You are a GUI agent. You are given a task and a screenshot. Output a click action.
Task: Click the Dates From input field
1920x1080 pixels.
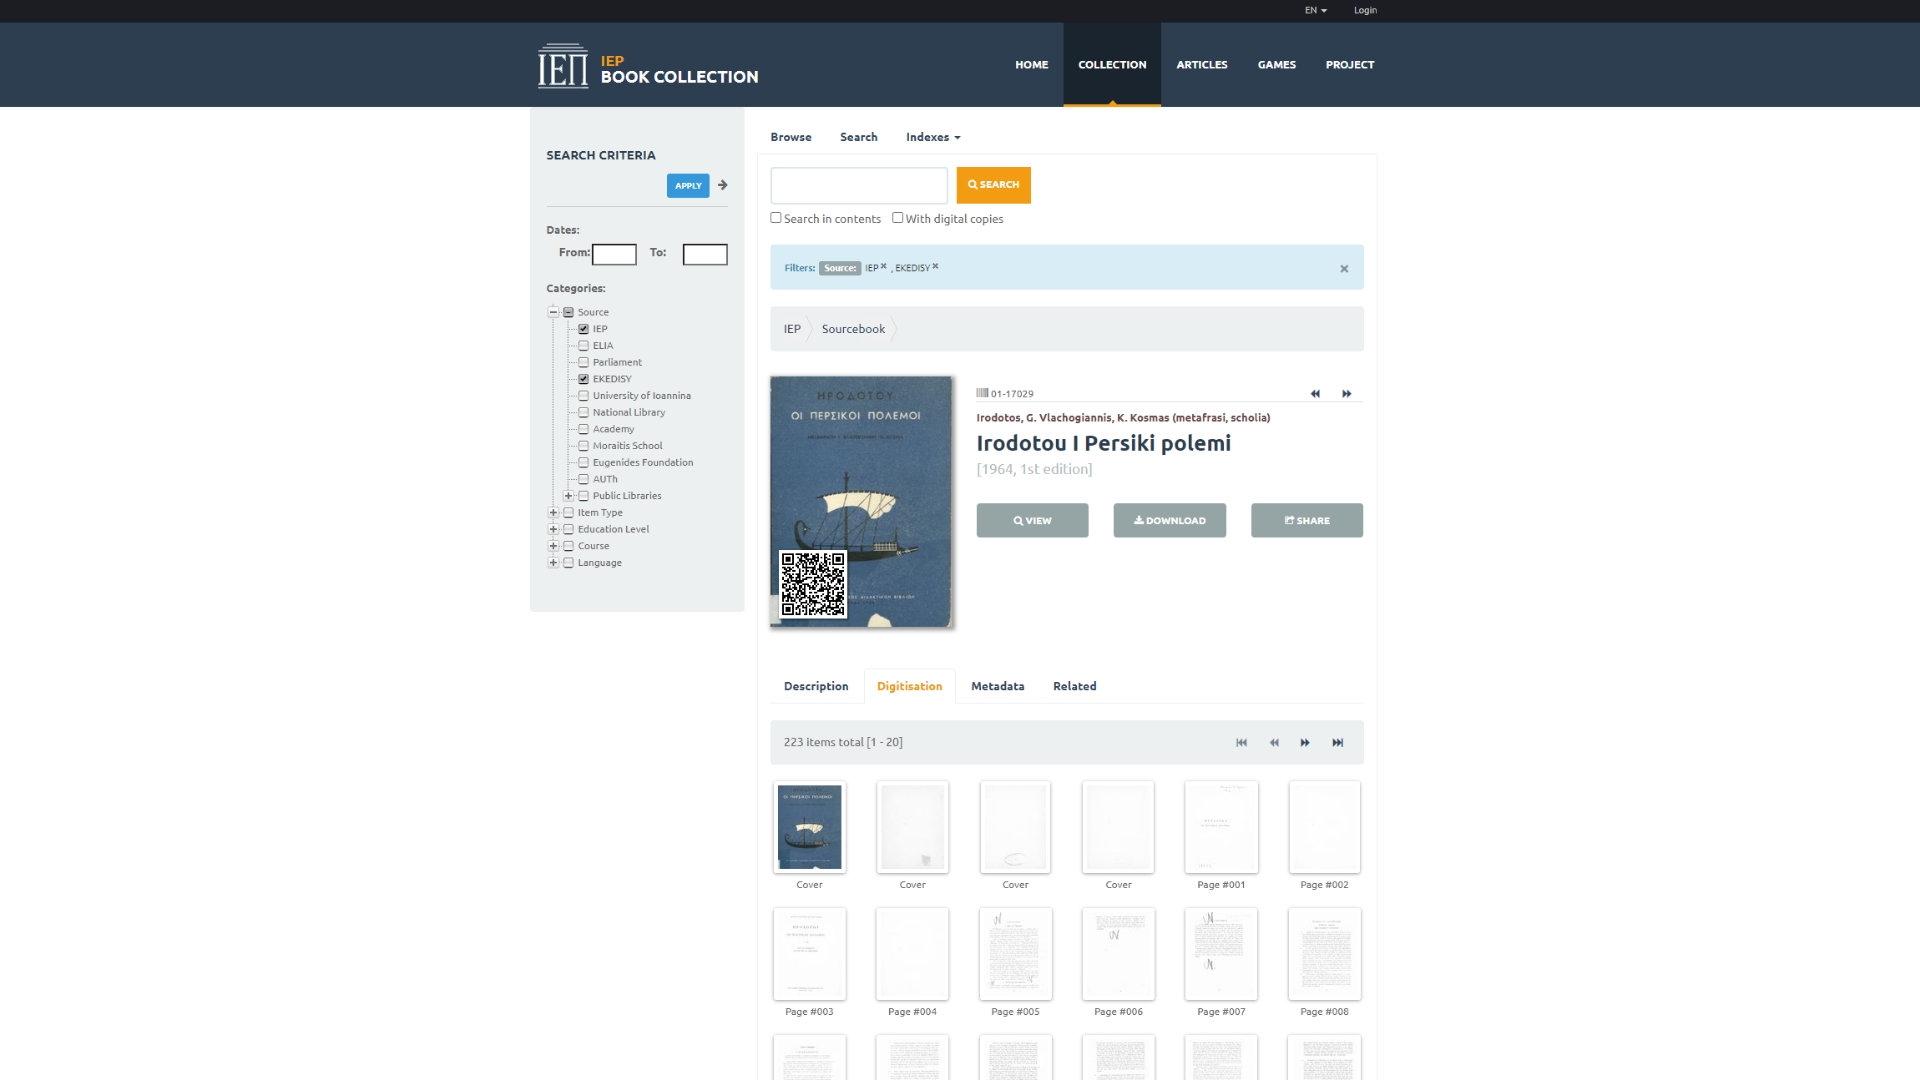coord(614,255)
